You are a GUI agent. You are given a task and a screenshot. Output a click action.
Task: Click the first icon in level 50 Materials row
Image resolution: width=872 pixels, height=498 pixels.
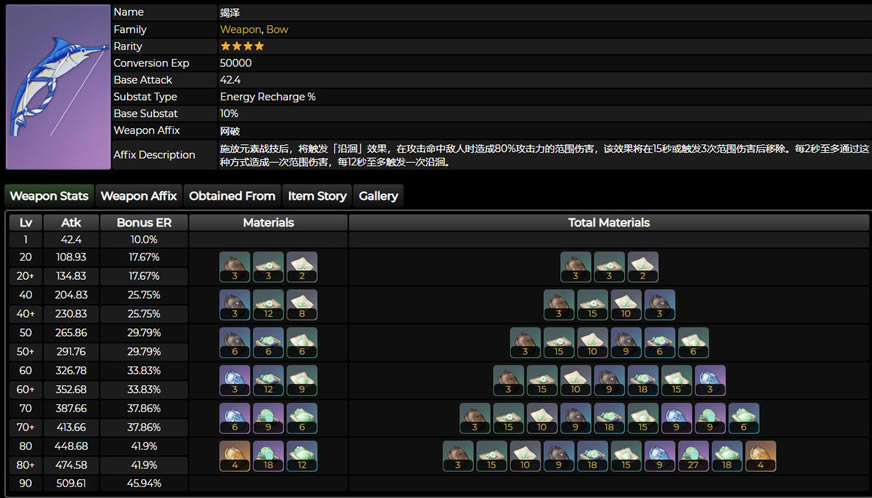pyautogui.click(x=235, y=343)
